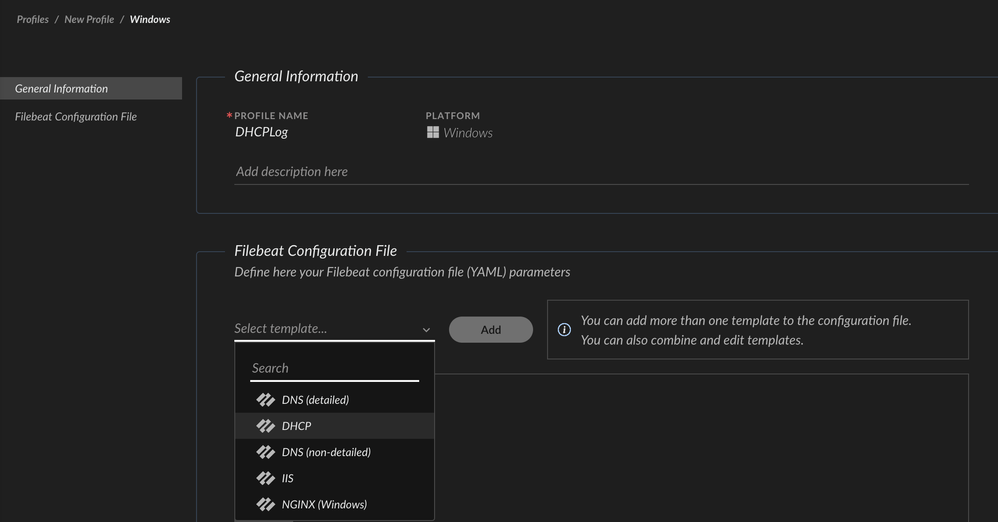
Task: Focus the Add description here field
Action: [600, 172]
